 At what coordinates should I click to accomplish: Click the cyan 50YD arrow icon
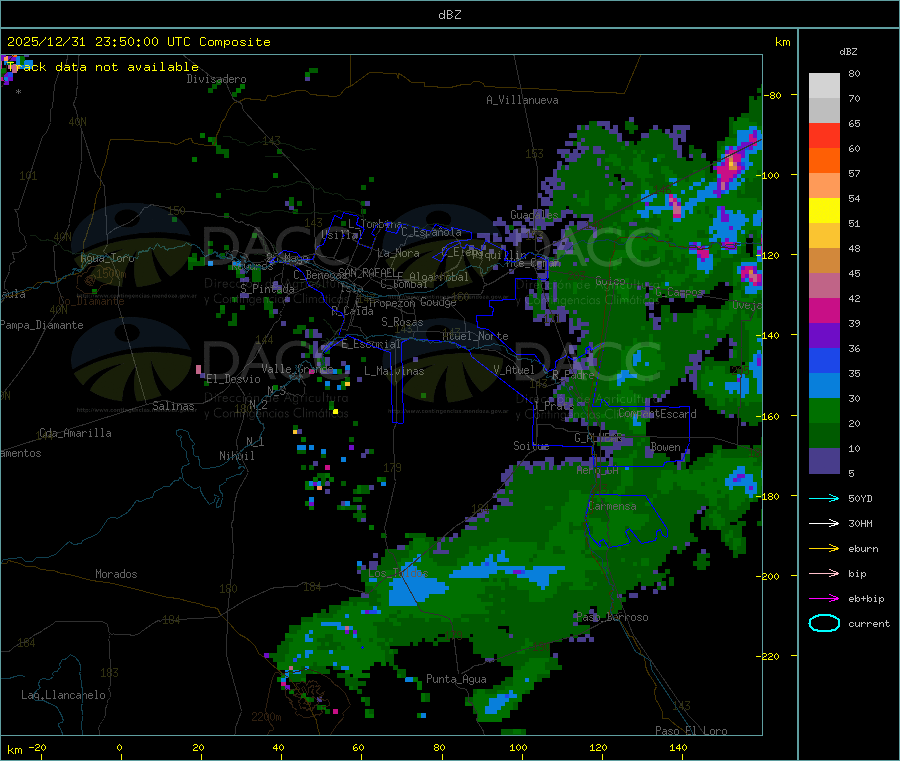[x=824, y=498]
